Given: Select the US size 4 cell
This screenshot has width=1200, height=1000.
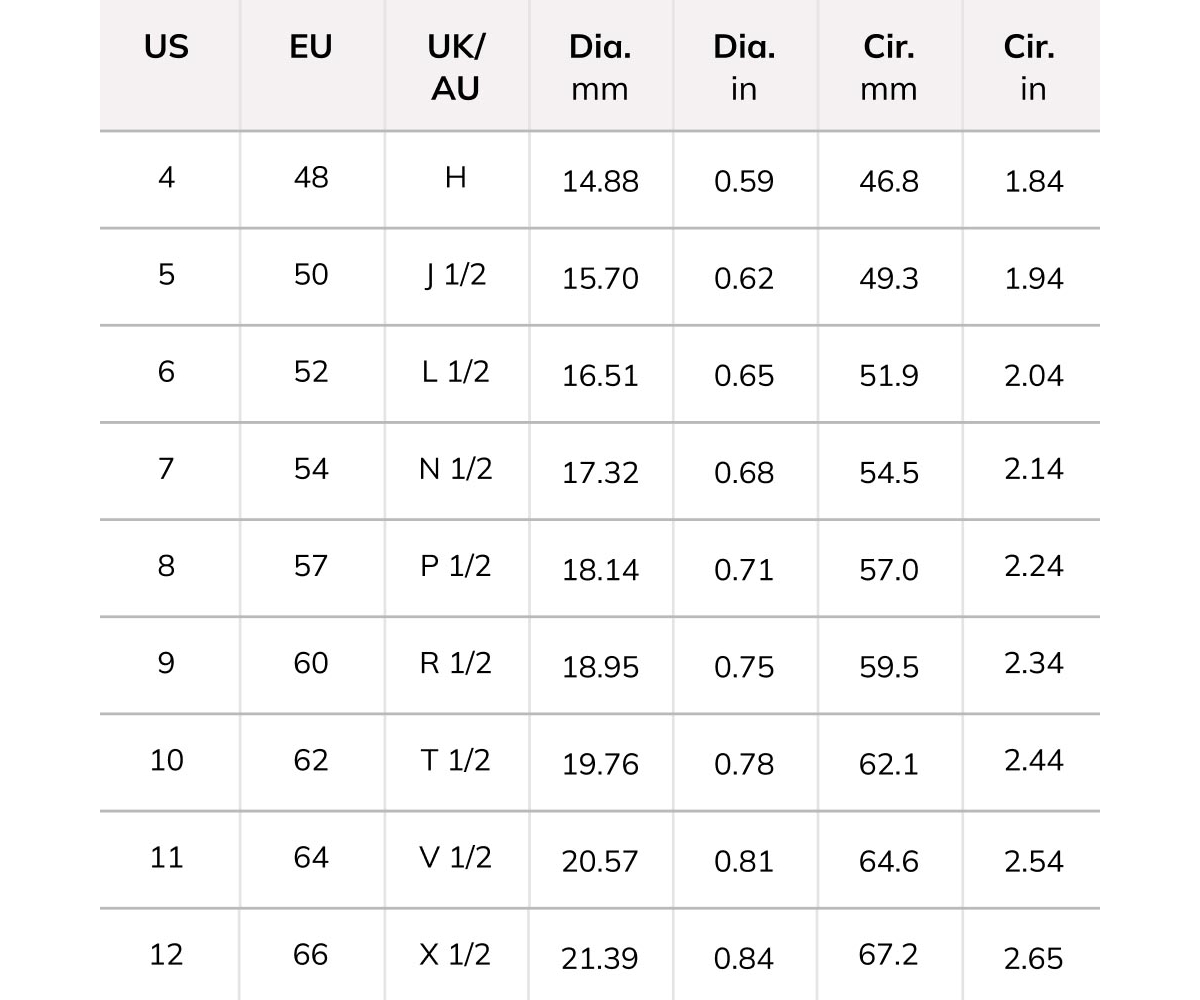Looking at the screenshot, I should (x=166, y=178).
